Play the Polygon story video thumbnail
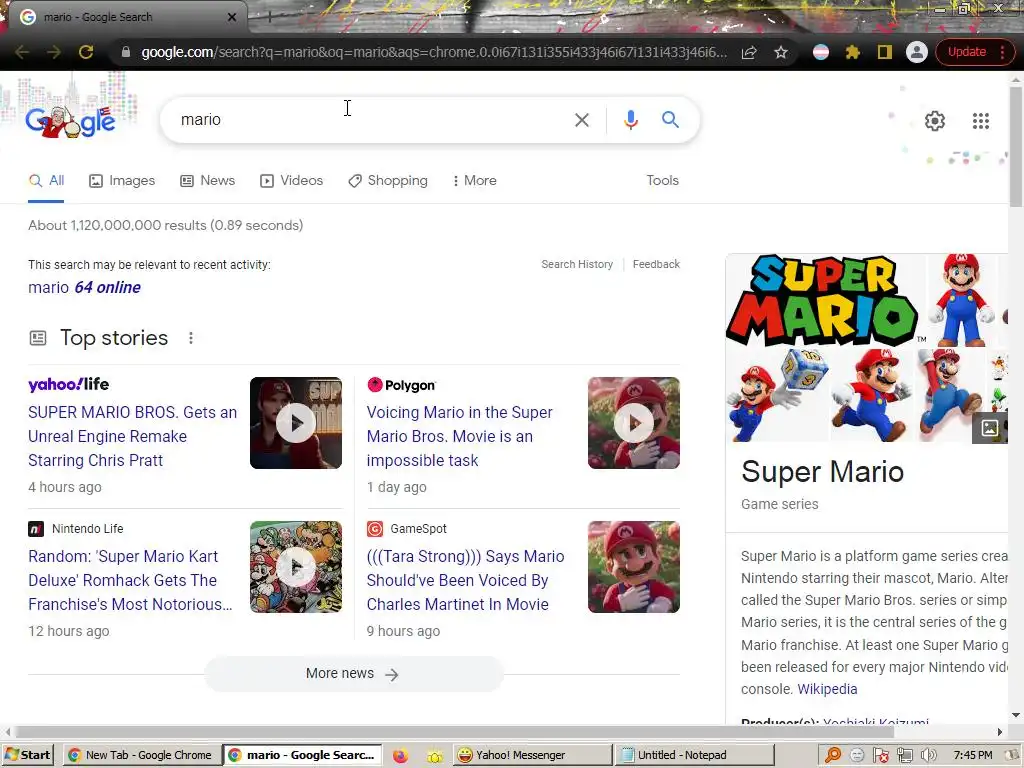Image resolution: width=1024 pixels, height=768 pixels. tap(633, 423)
